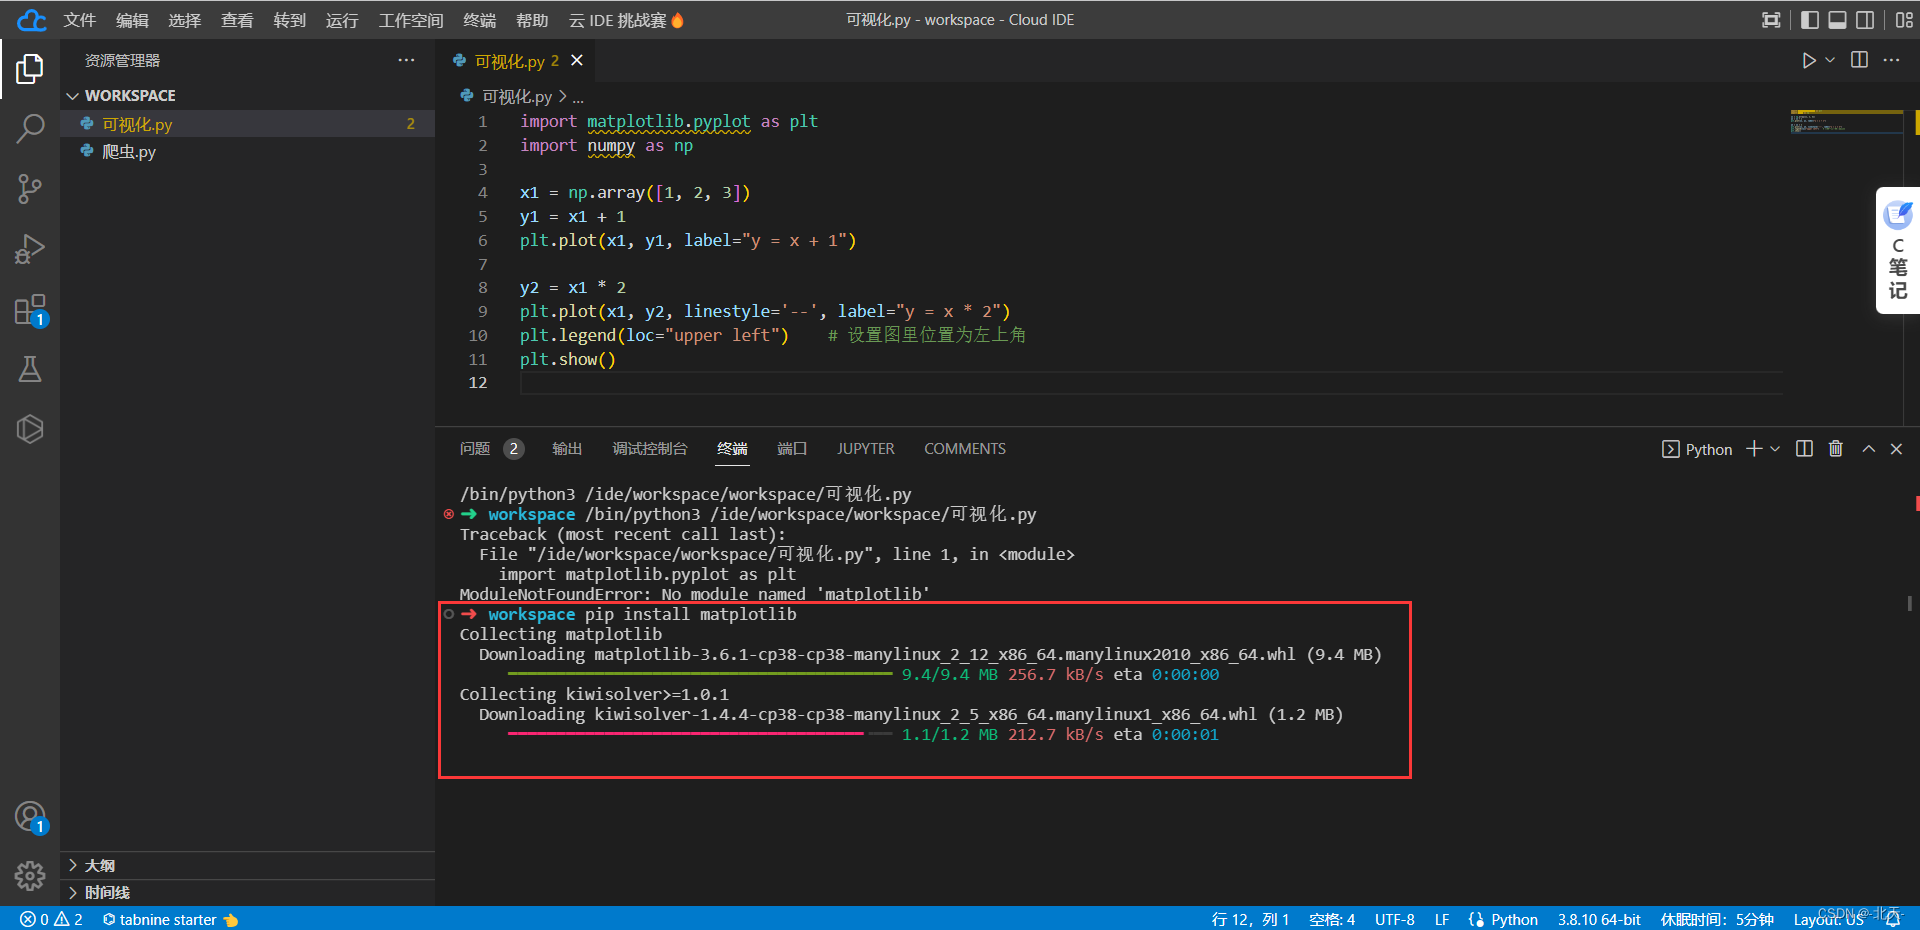The height and width of the screenshot is (930, 1920).
Task: Click the C笔记 side widget
Action: tap(1897, 250)
